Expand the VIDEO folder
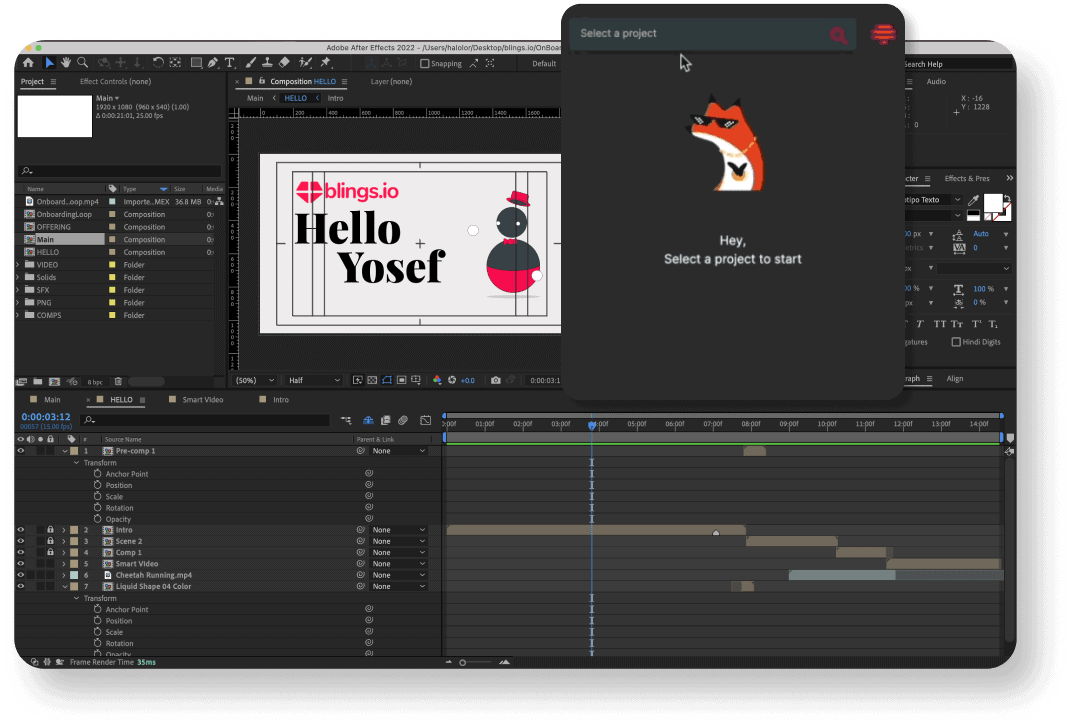1071x727 pixels. pyautogui.click(x=18, y=264)
